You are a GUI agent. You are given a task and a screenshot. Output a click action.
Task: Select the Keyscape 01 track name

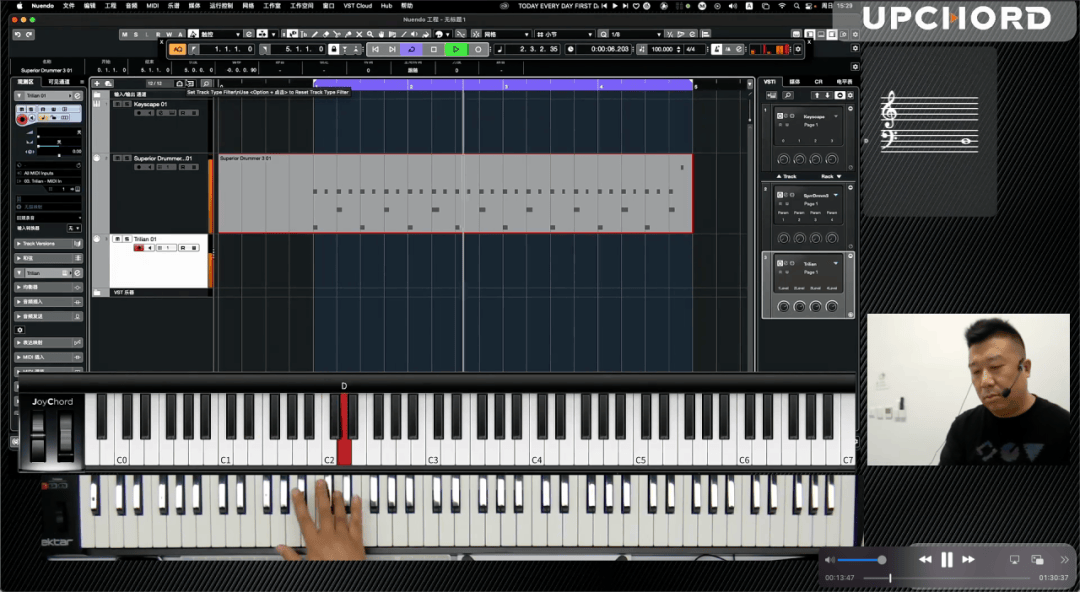point(150,104)
